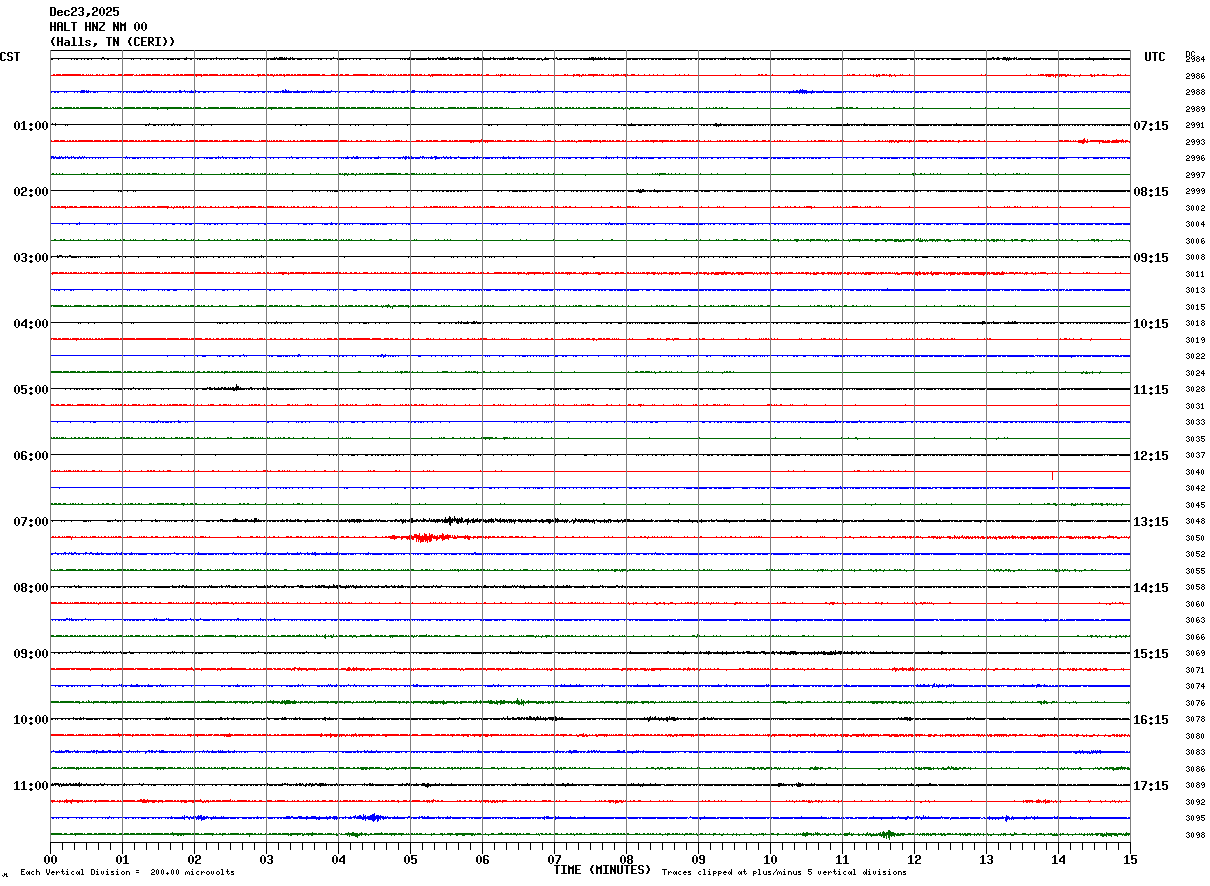Select the HALT HNZ NM 00 station label
The height and width of the screenshot is (886, 1210).
(x=98, y=27)
